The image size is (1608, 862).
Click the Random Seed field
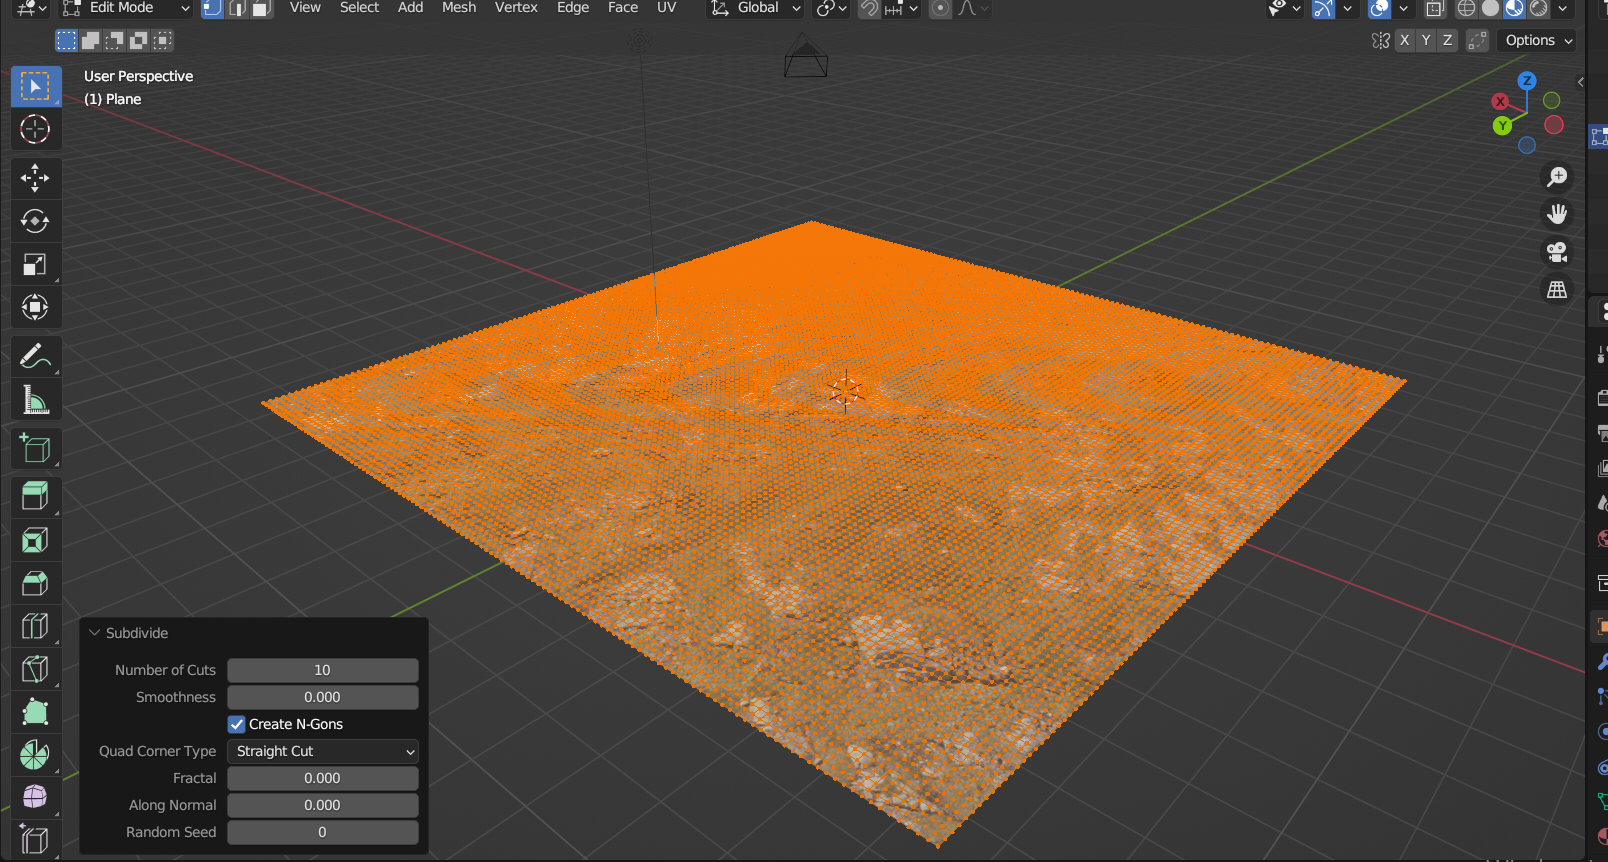323,832
